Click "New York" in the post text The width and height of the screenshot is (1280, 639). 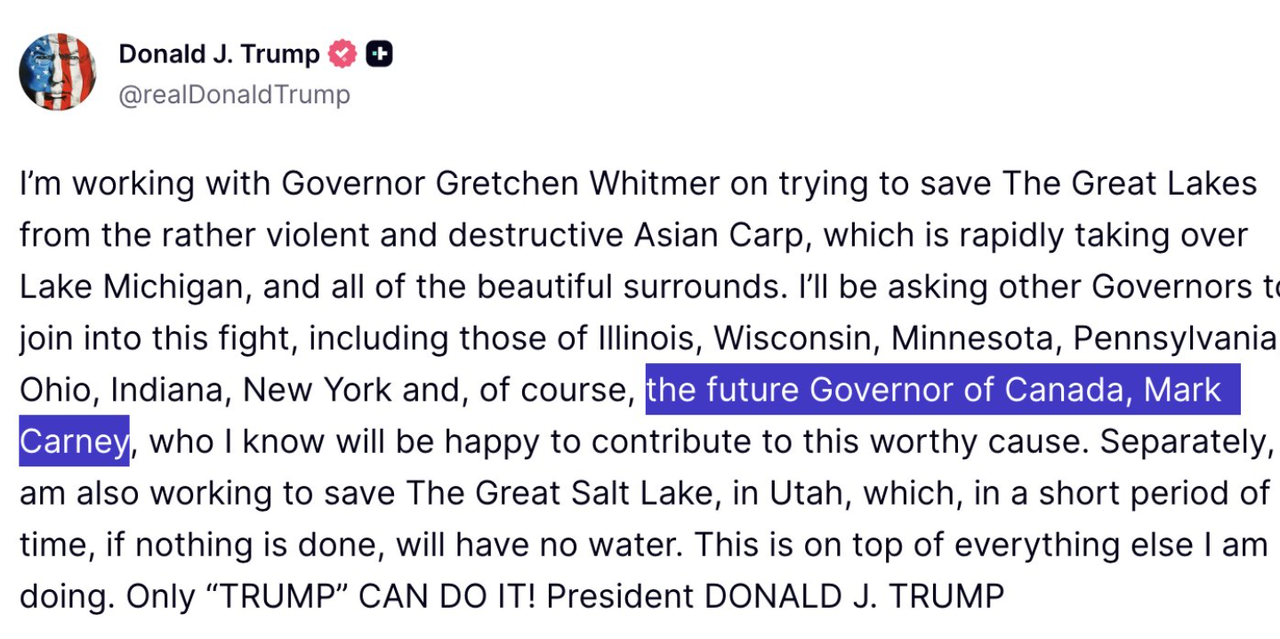click(x=318, y=389)
